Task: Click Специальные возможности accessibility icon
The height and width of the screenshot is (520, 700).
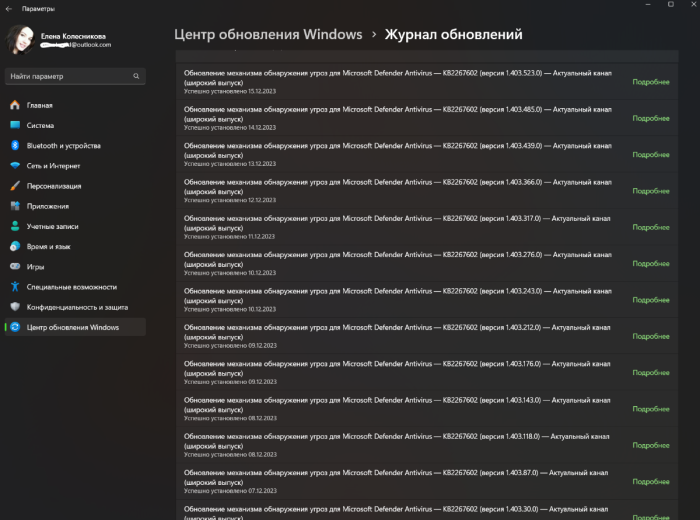Action: [15, 287]
